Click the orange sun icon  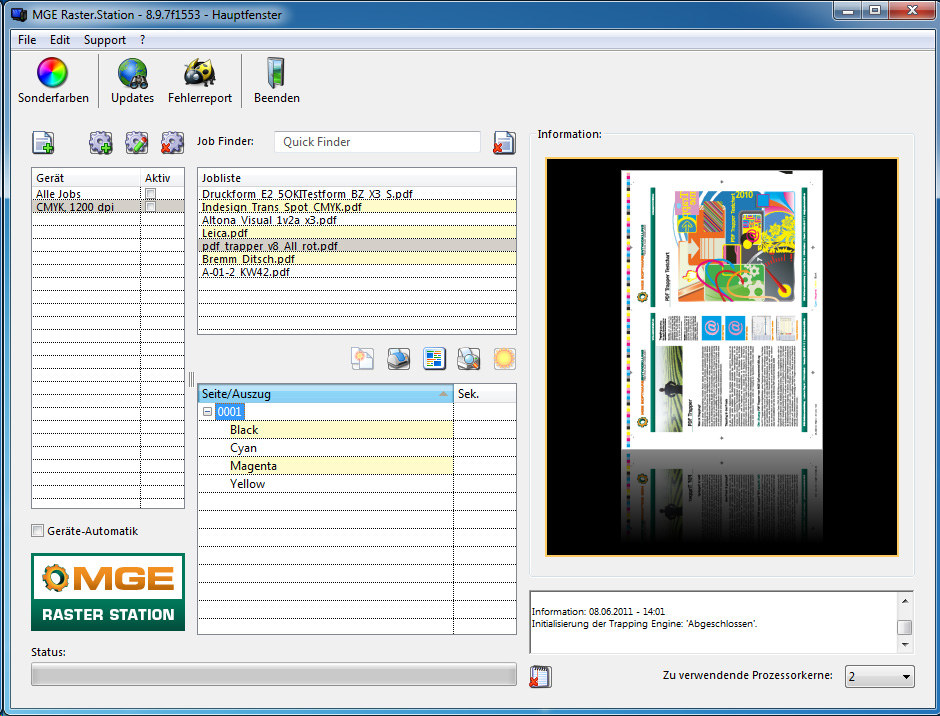click(504, 359)
